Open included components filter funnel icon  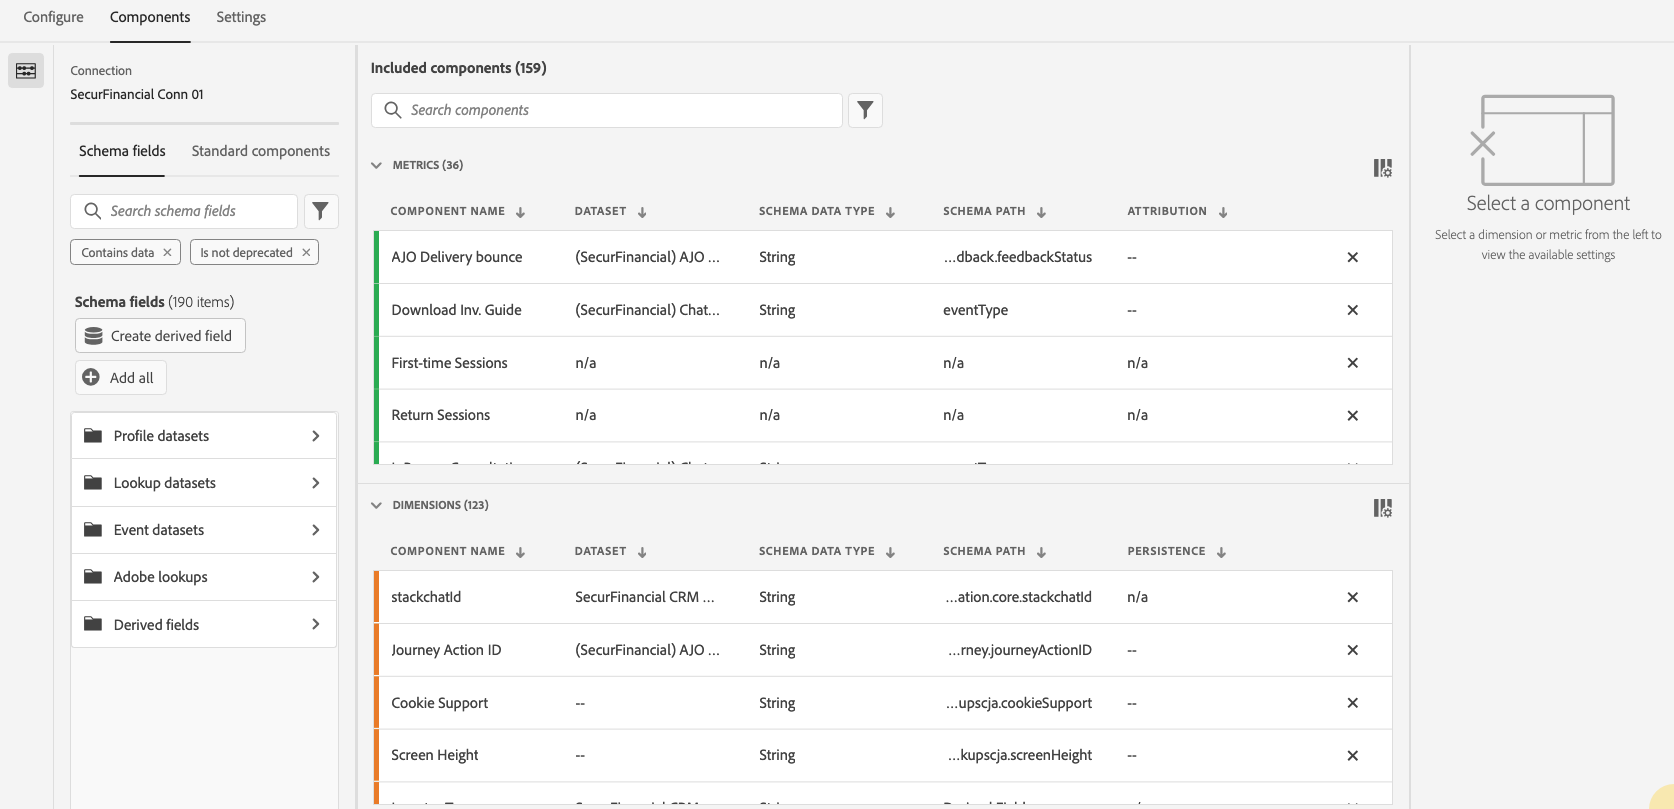[865, 110]
